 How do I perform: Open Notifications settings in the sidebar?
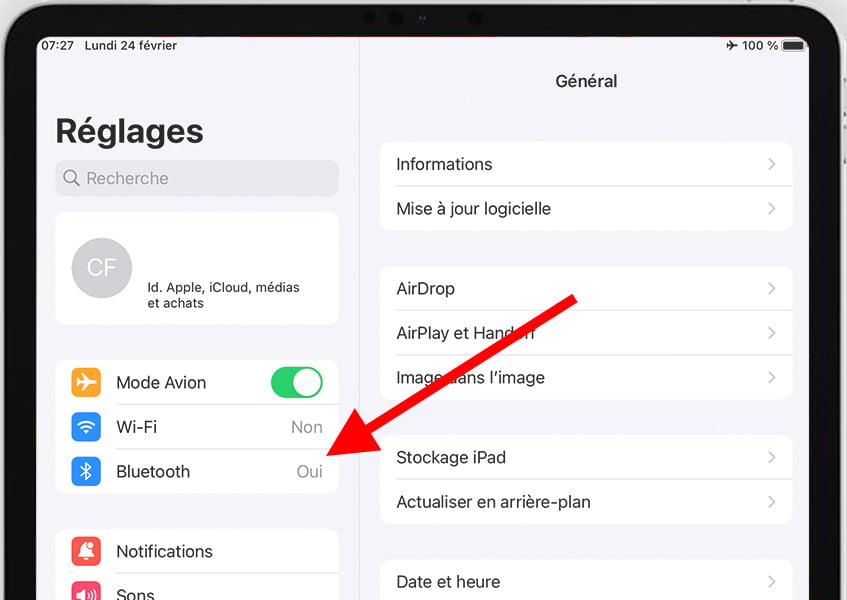197,551
